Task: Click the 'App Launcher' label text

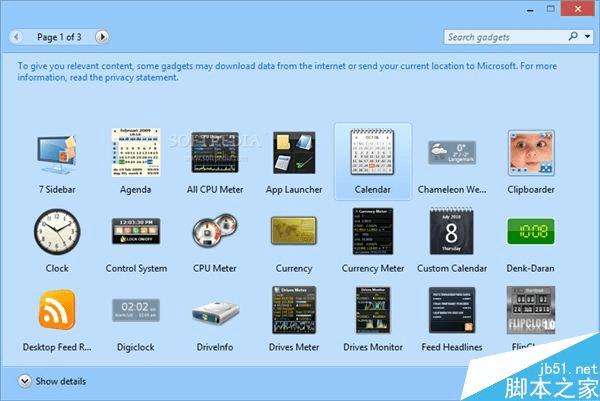Action: (x=294, y=190)
